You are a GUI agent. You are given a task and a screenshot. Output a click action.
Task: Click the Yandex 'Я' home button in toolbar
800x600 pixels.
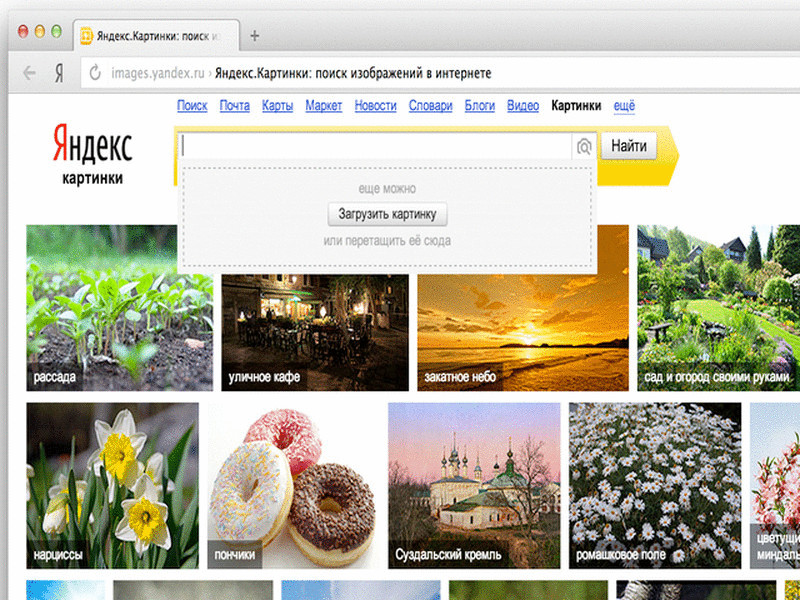pos(59,74)
